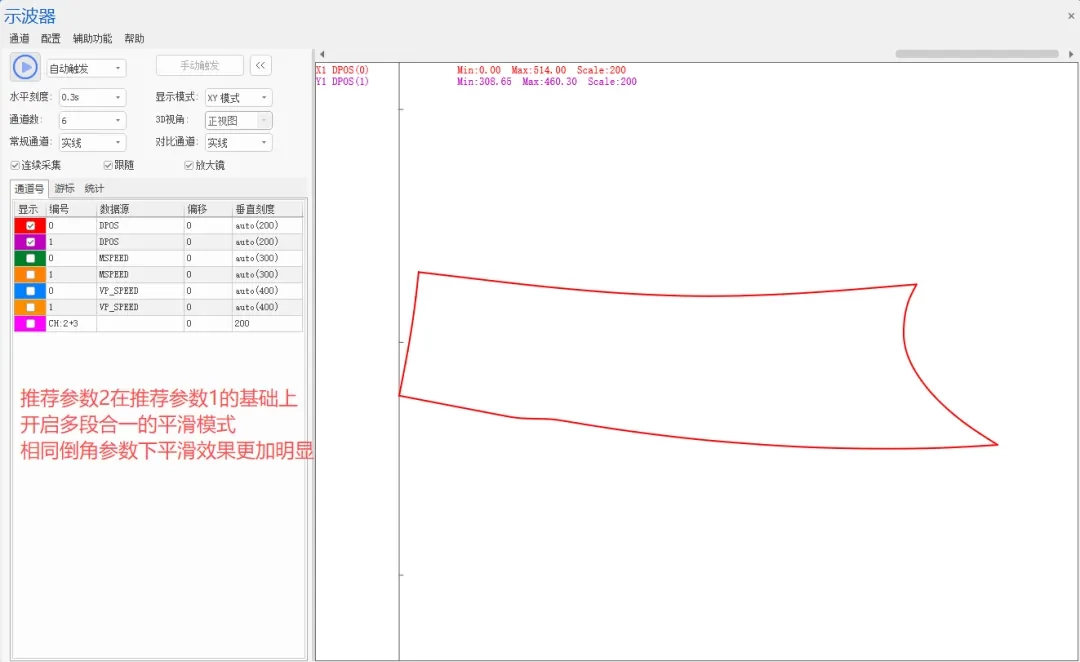Click the 数据源 column header
The width and height of the screenshot is (1080, 662).
tap(140, 209)
